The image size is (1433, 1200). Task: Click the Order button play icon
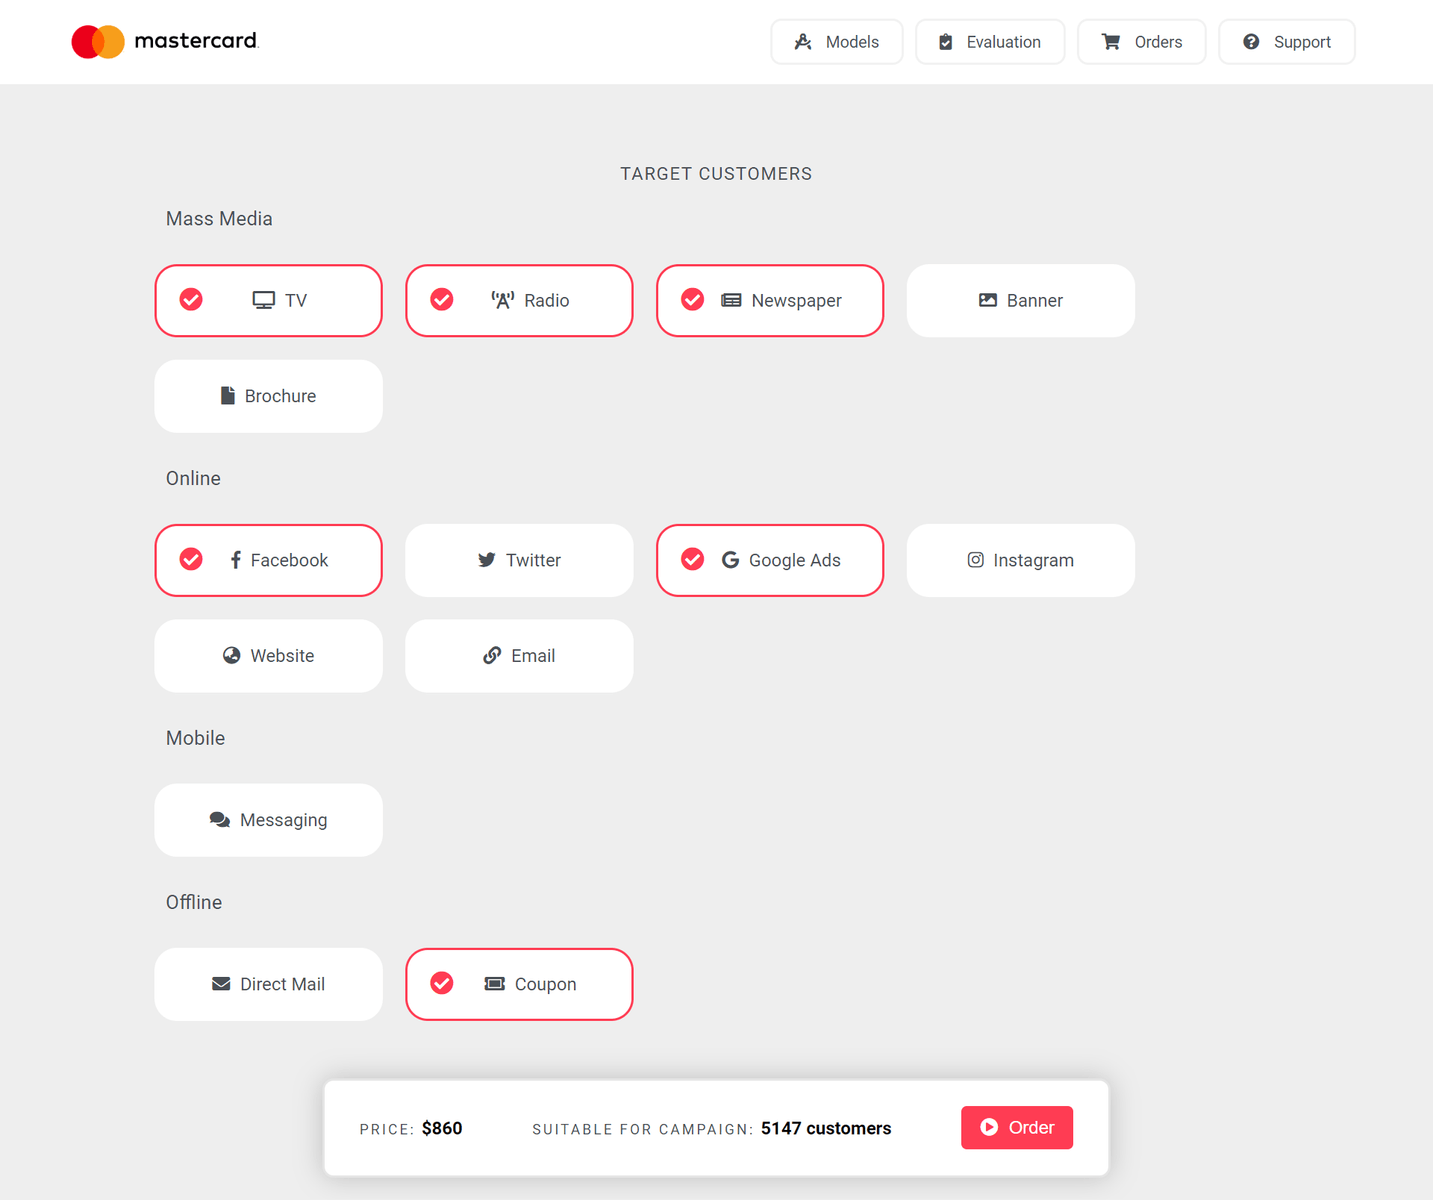(x=989, y=1127)
